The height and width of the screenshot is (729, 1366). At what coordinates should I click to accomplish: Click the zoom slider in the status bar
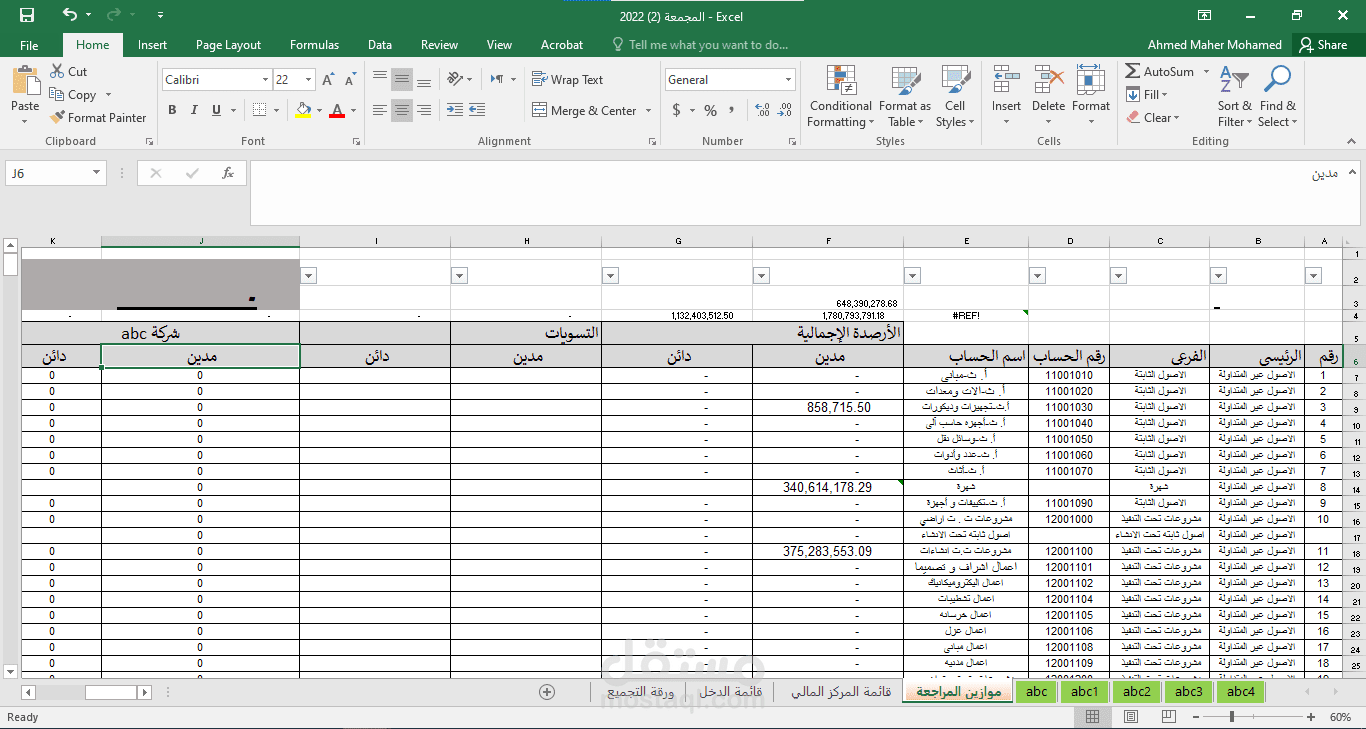pos(1255,717)
